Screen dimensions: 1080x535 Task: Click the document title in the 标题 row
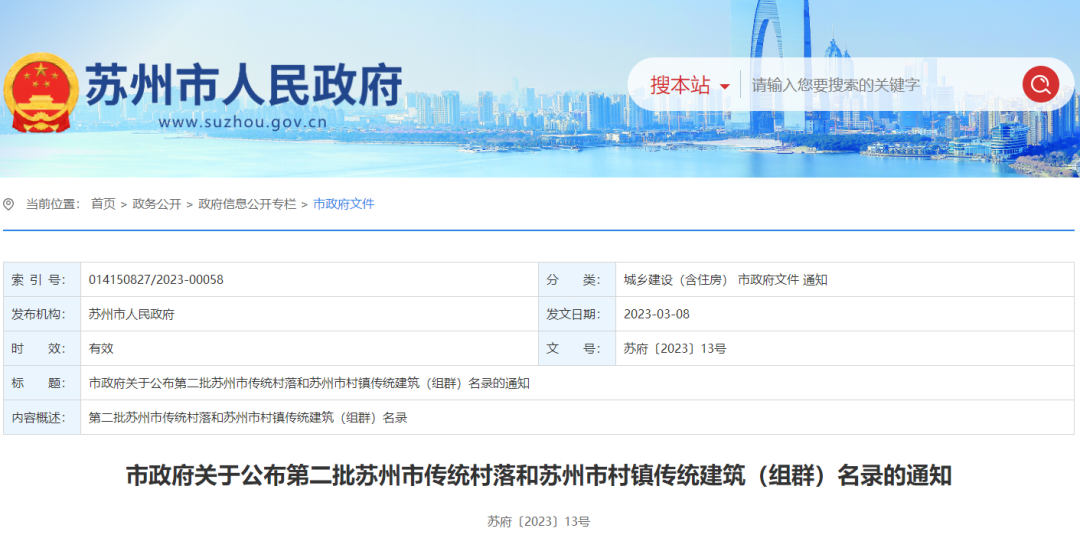pos(308,383)
